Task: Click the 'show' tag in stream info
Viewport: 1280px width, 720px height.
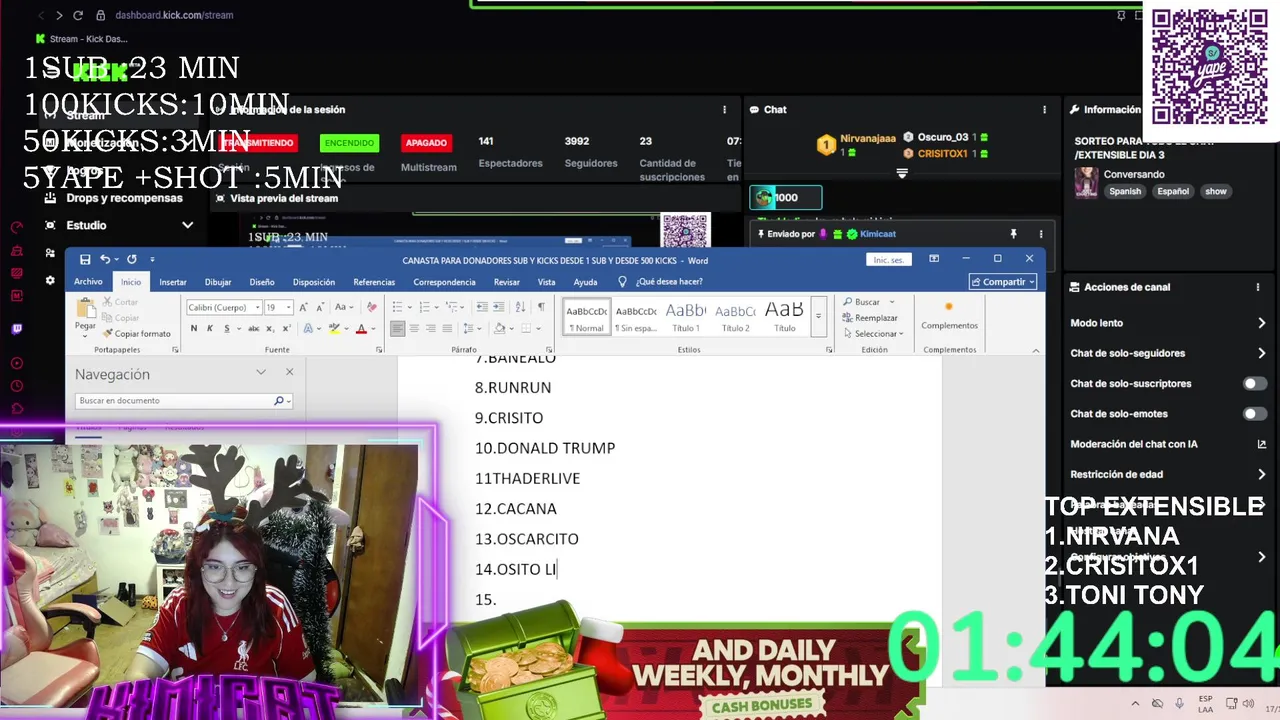Action: 1216,192
